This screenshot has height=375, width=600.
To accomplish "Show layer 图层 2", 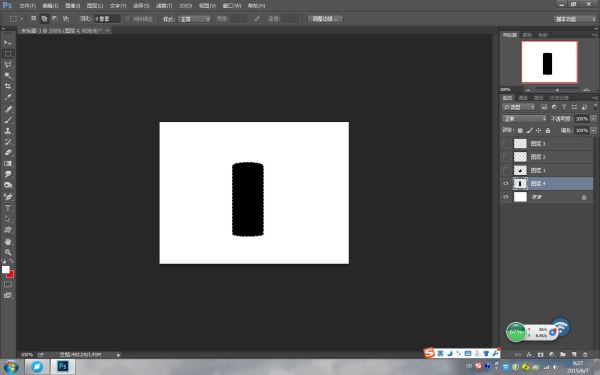I will point(506,157).
